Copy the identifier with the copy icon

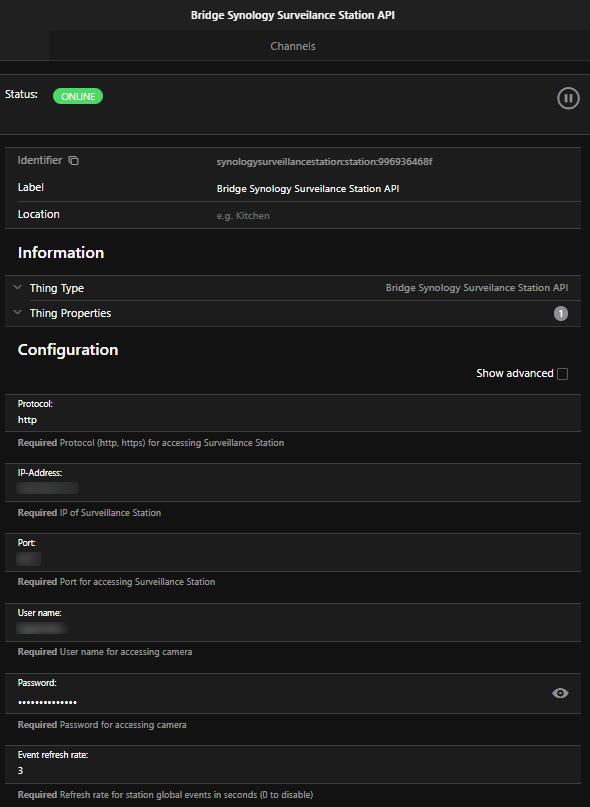pos(74,161)
